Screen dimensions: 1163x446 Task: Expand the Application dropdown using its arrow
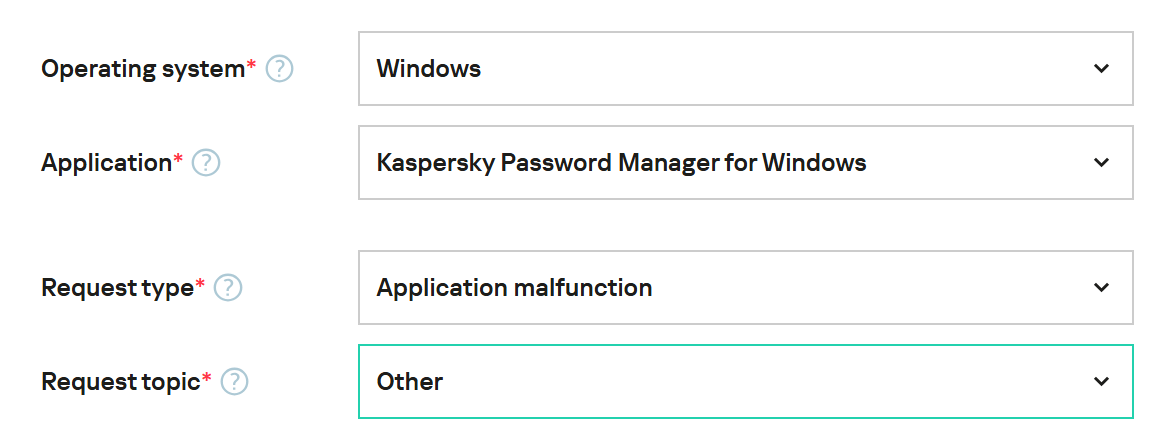[x=1101, y=163]
